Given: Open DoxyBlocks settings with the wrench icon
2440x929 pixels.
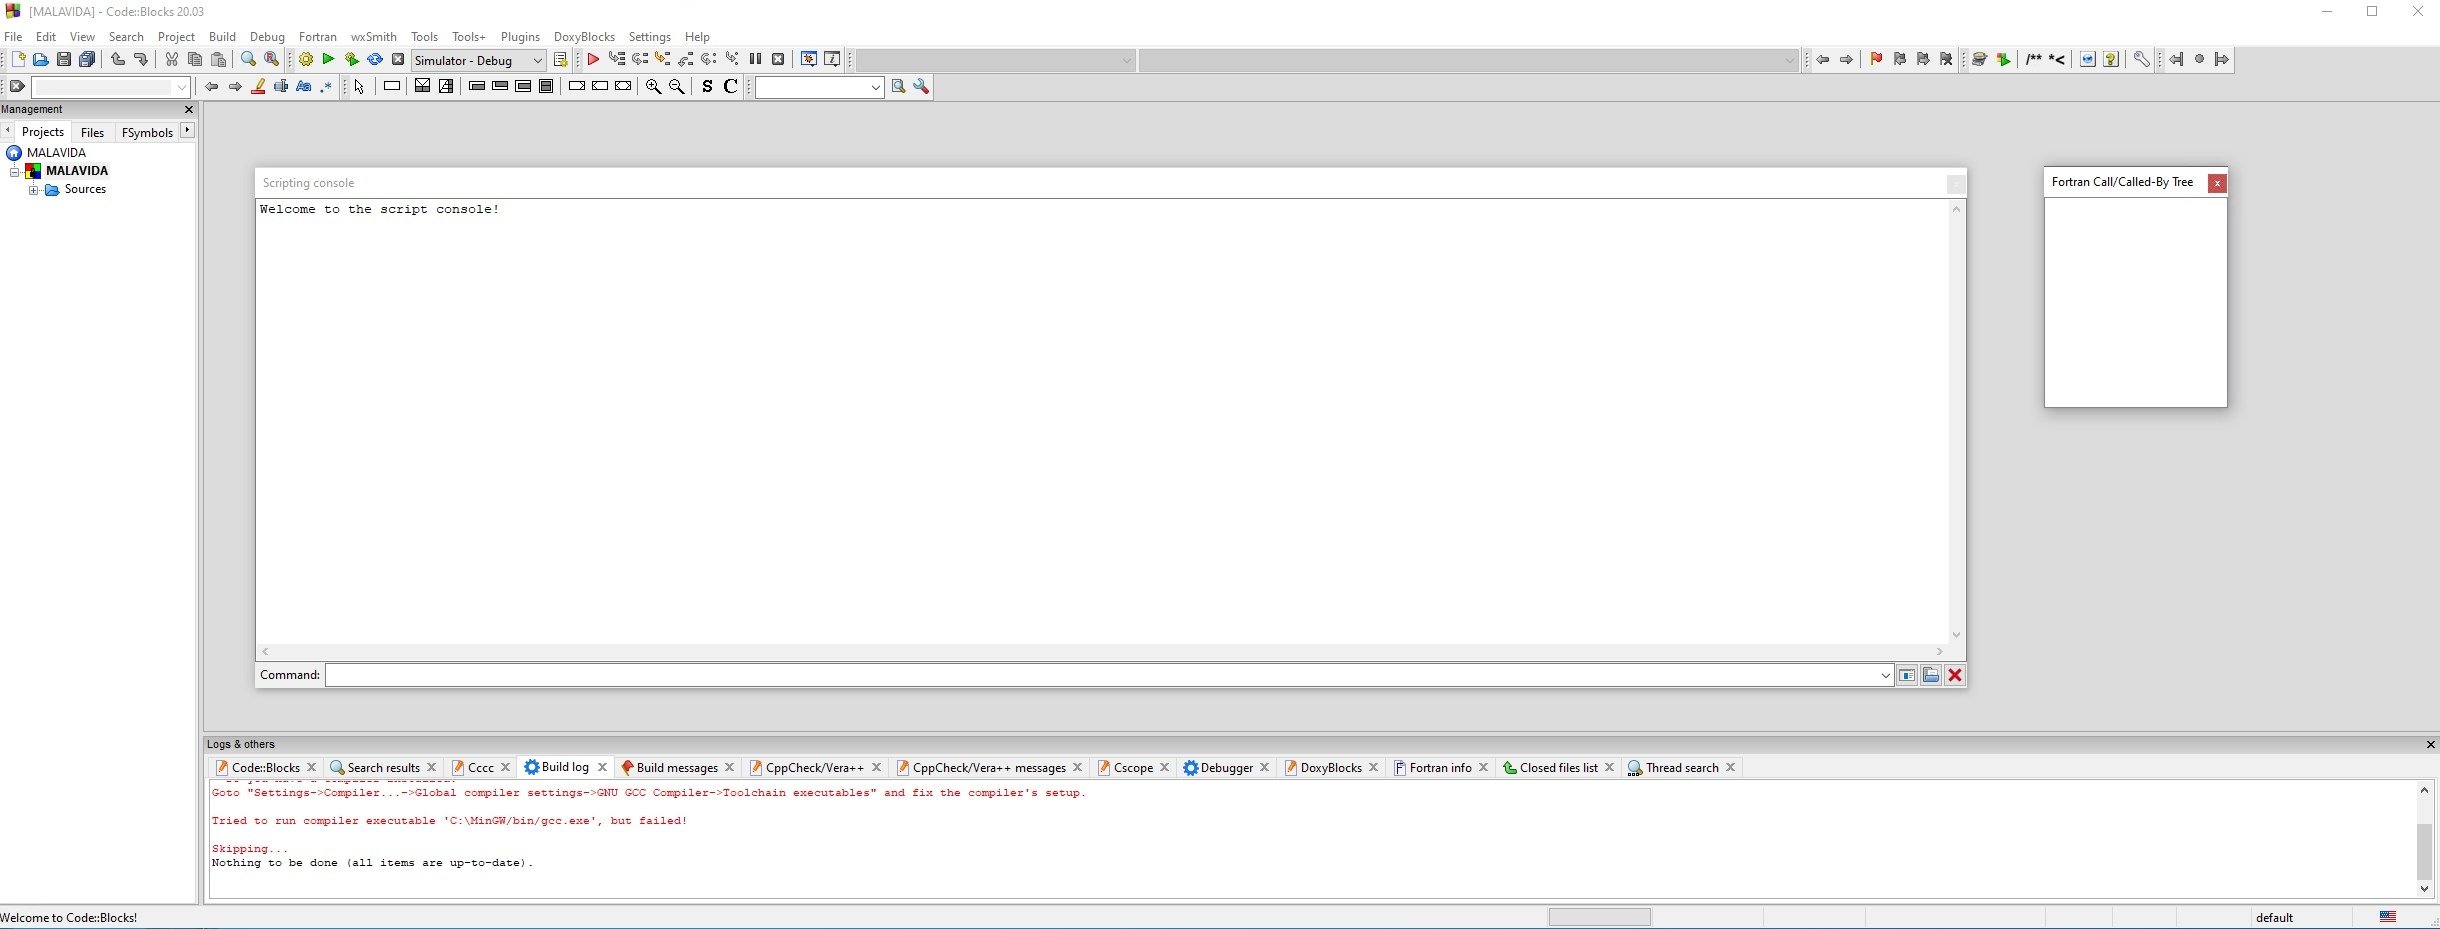Looking at the screenshot, I should point(2141,59).
